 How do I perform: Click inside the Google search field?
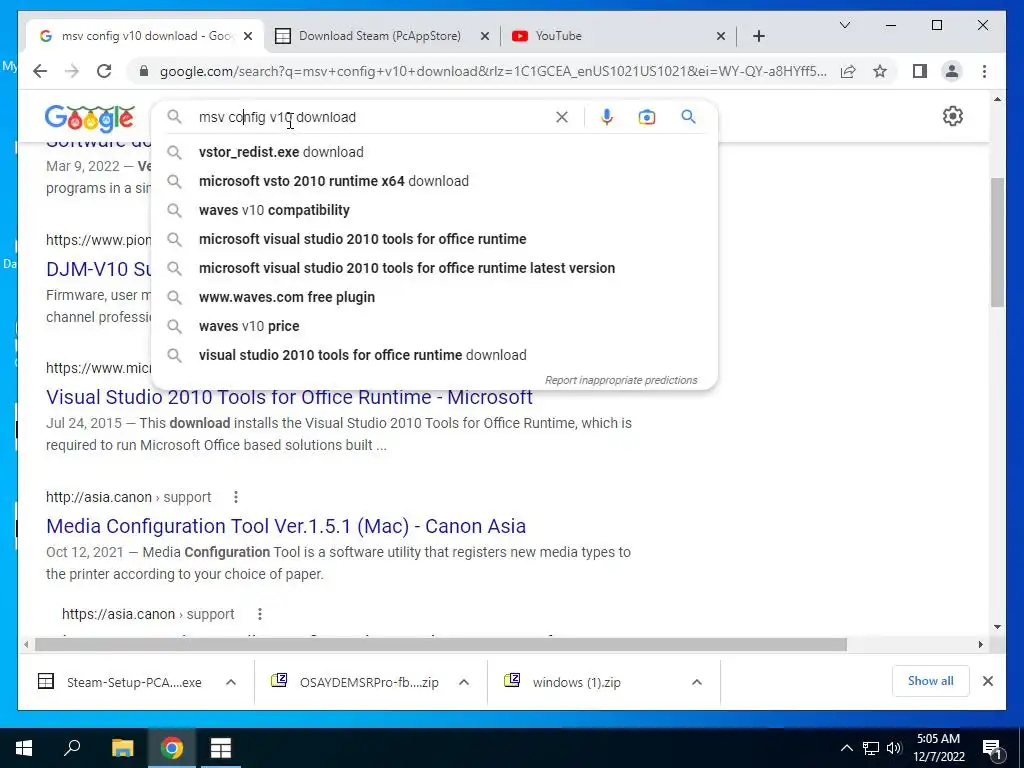(372, 117)
